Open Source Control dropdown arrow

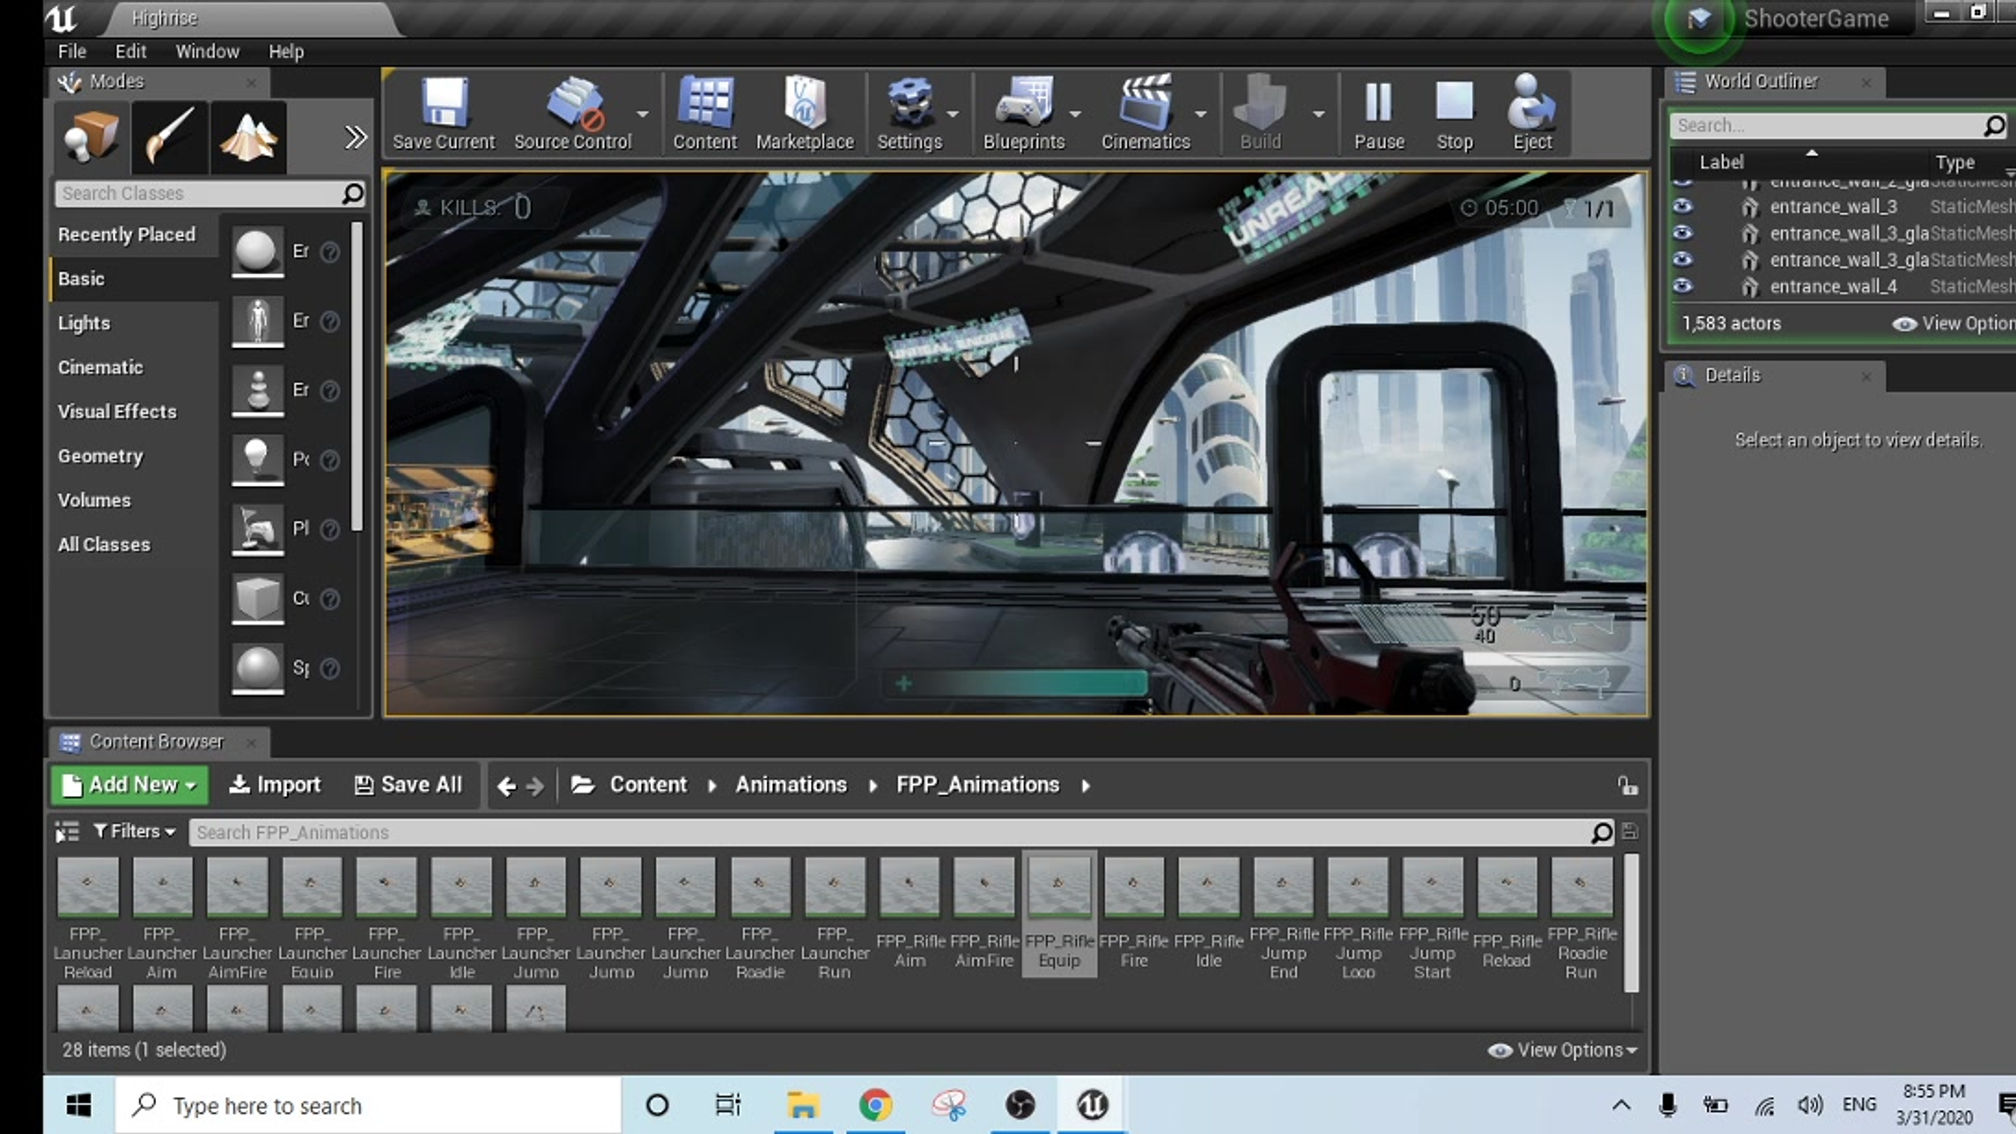(642, 114)
